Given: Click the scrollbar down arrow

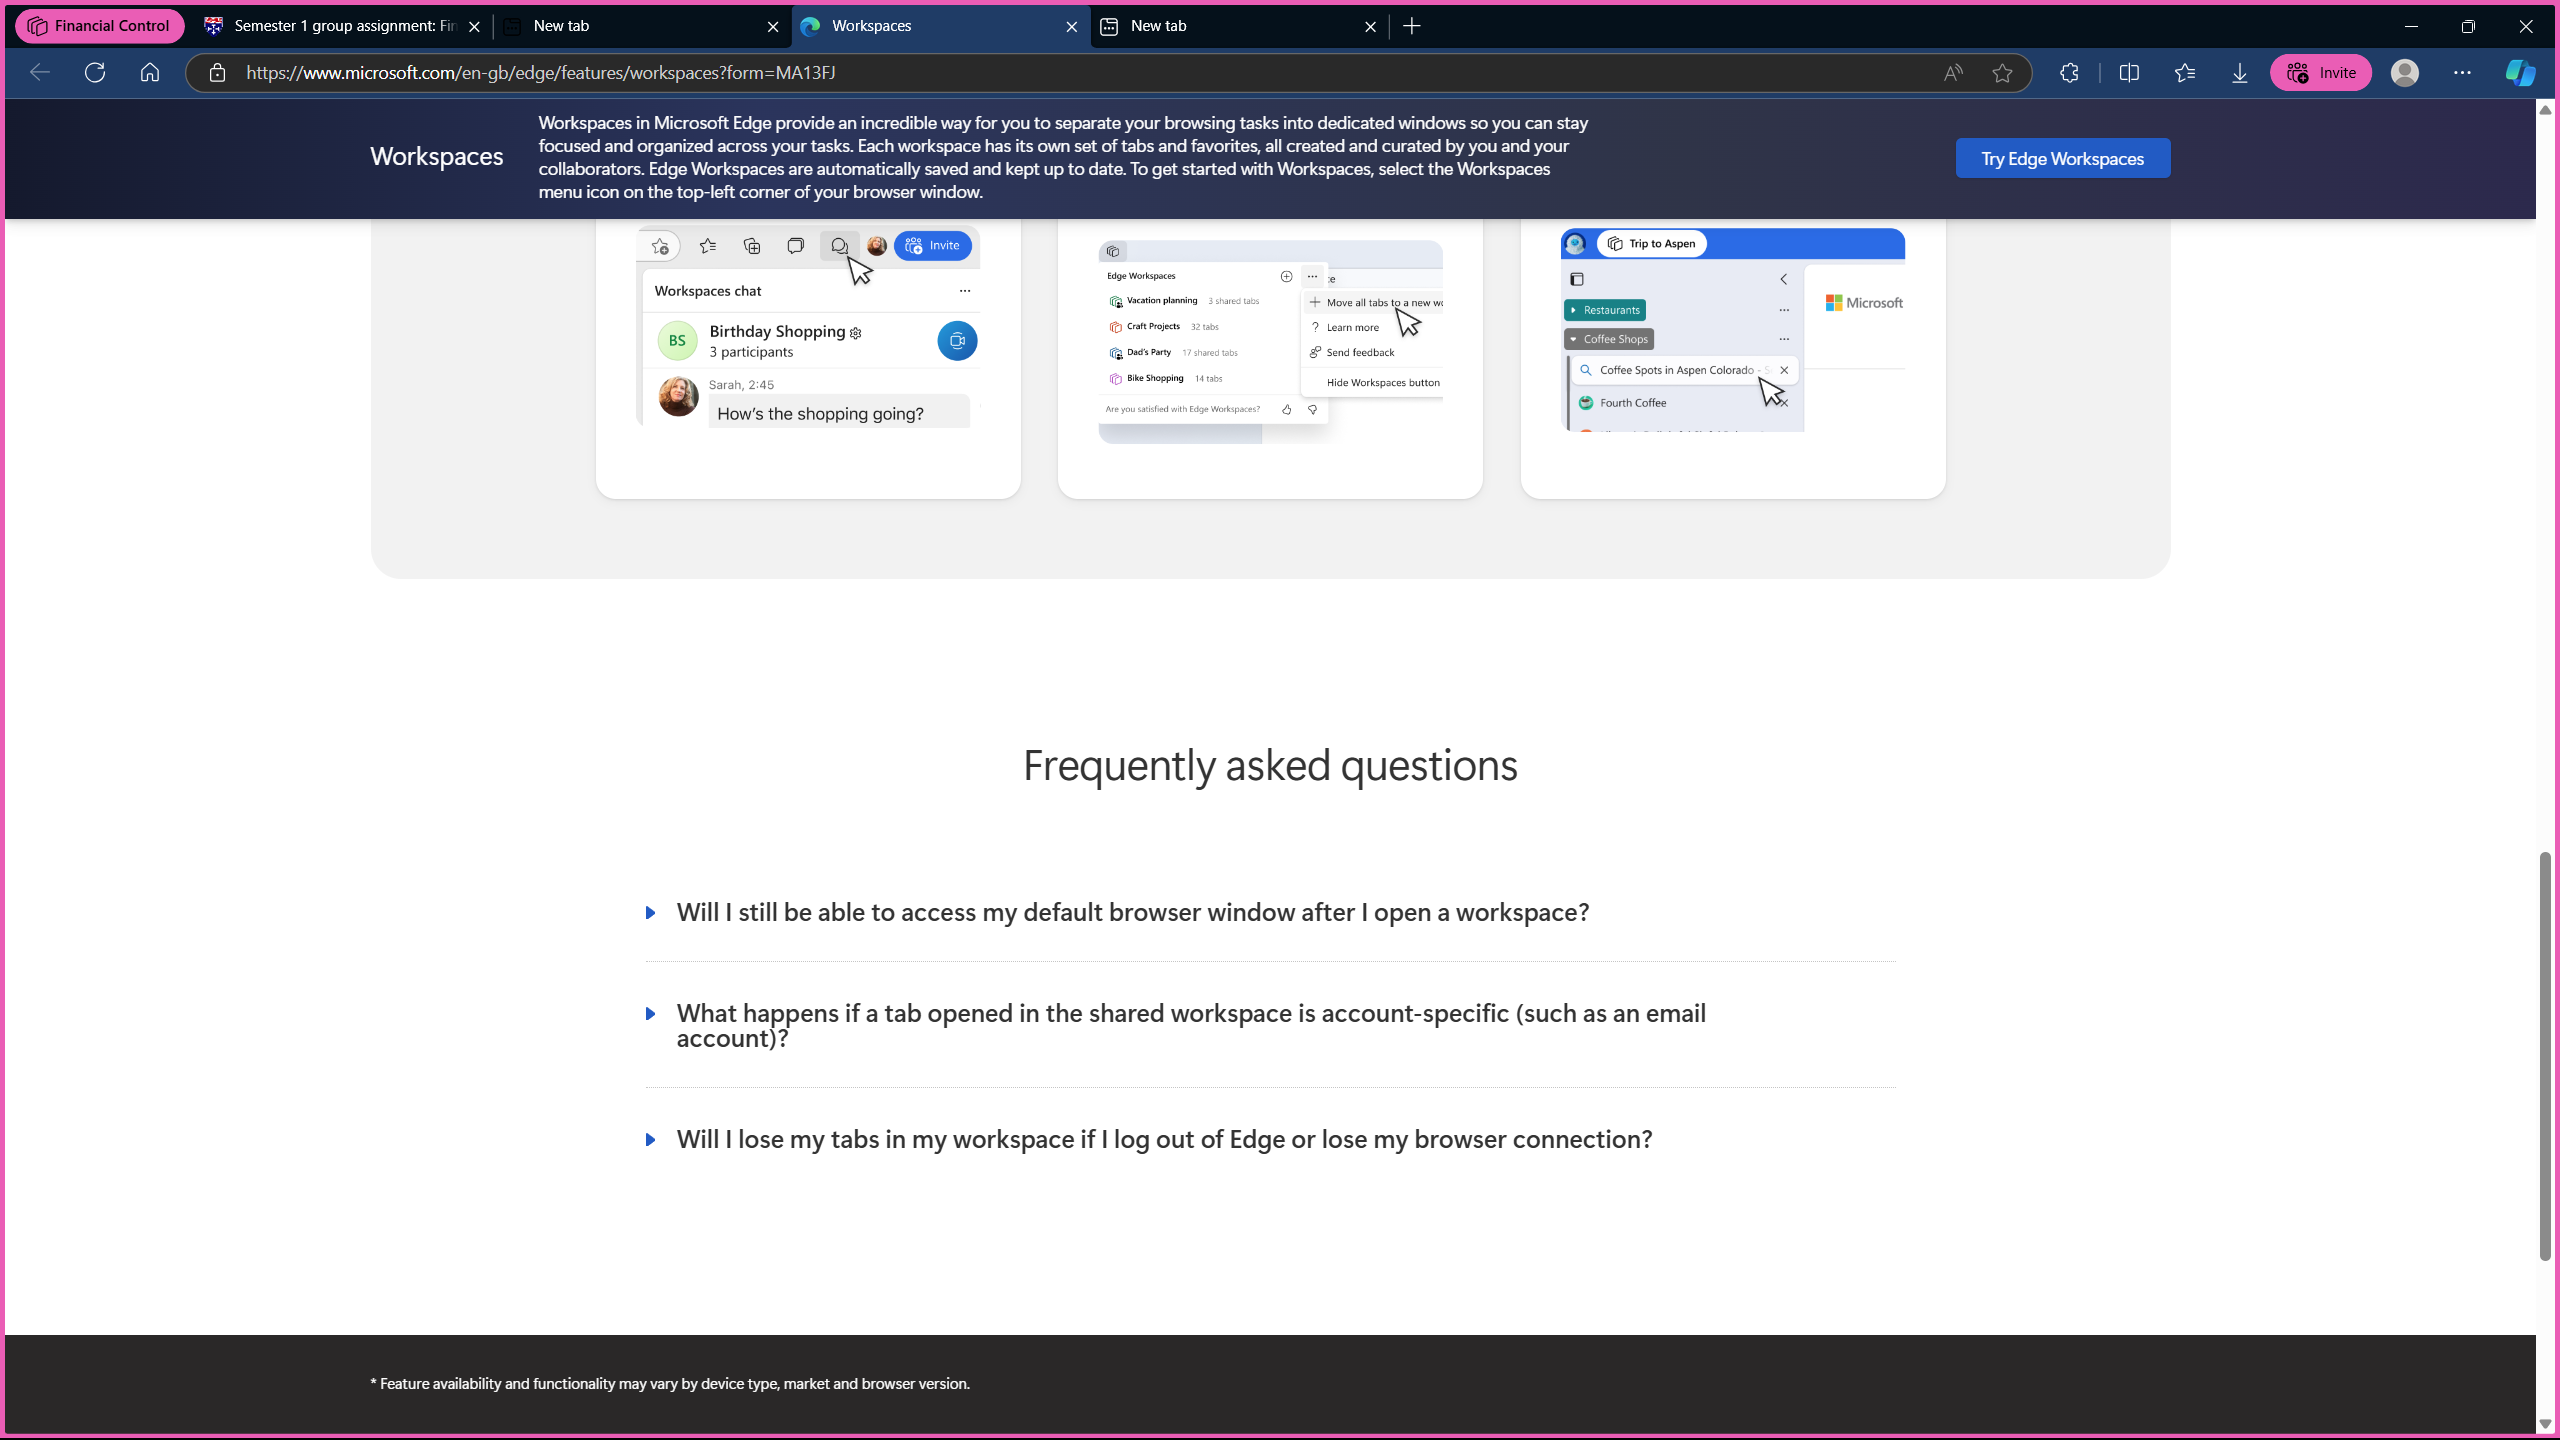Looking at the screenshot, I should (x=2546, y=1424).
